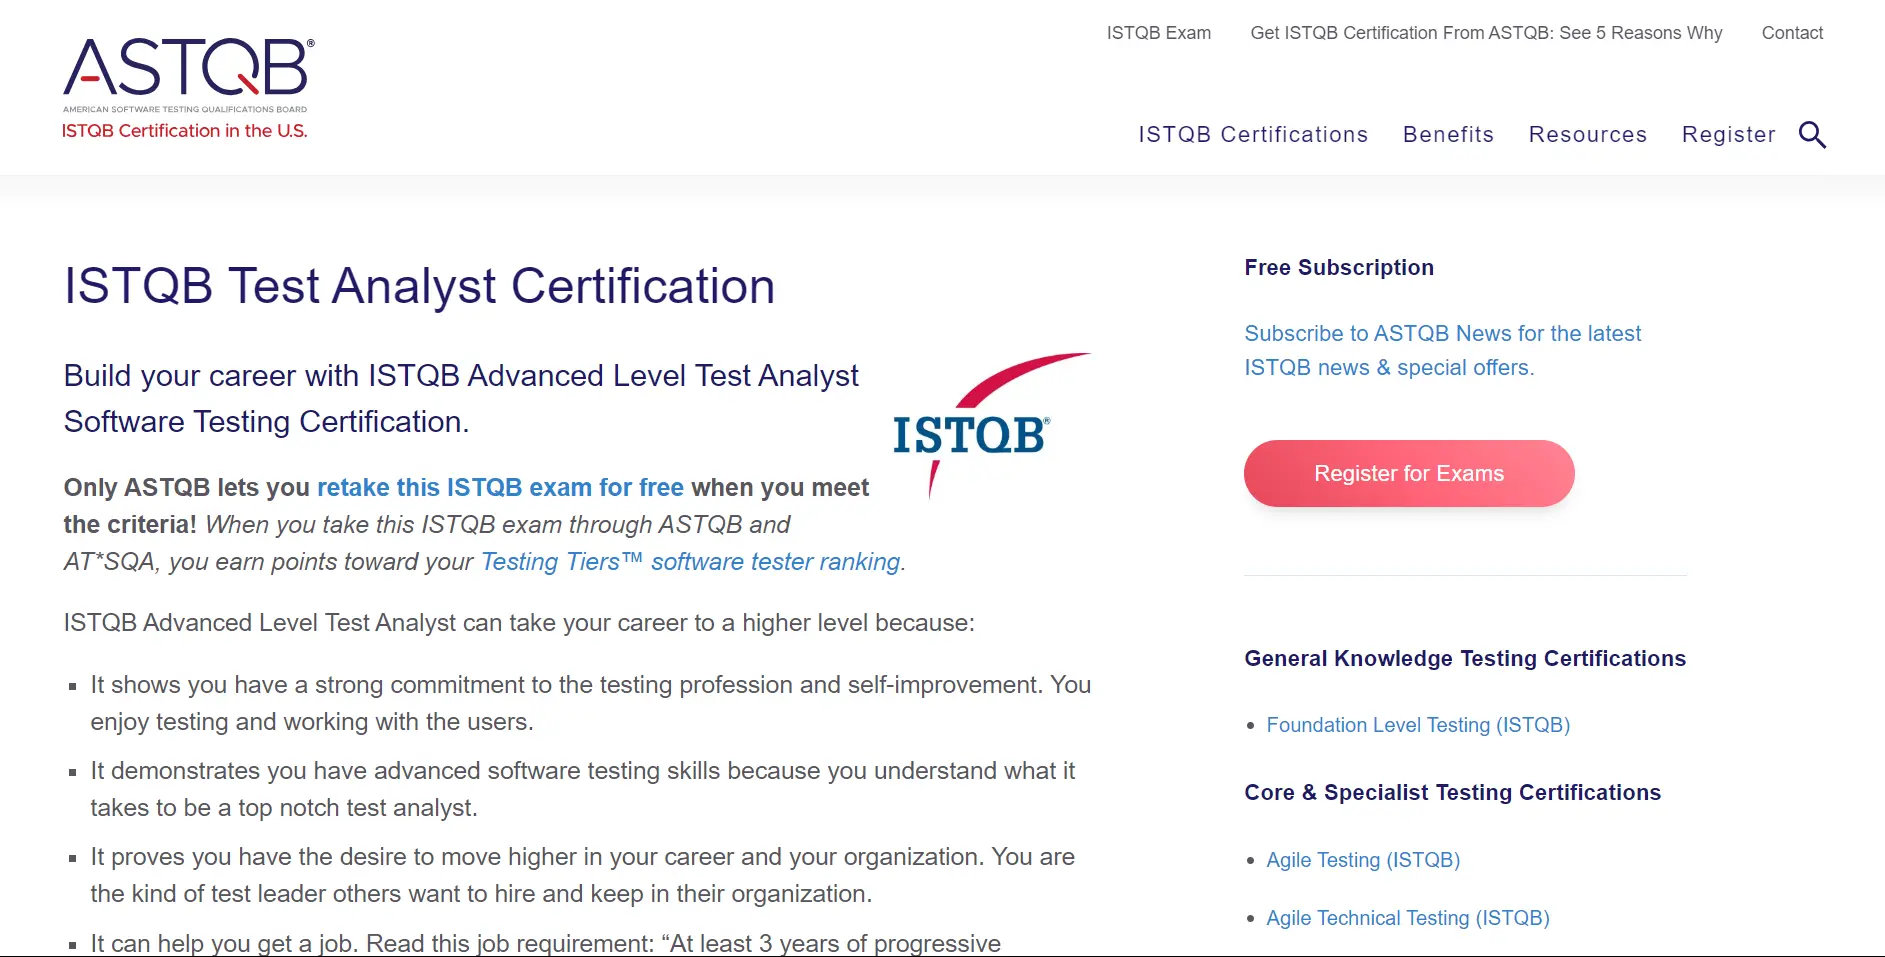
Task: Open the ISTQB Exam top link
Action: [x=1158, y=33]
